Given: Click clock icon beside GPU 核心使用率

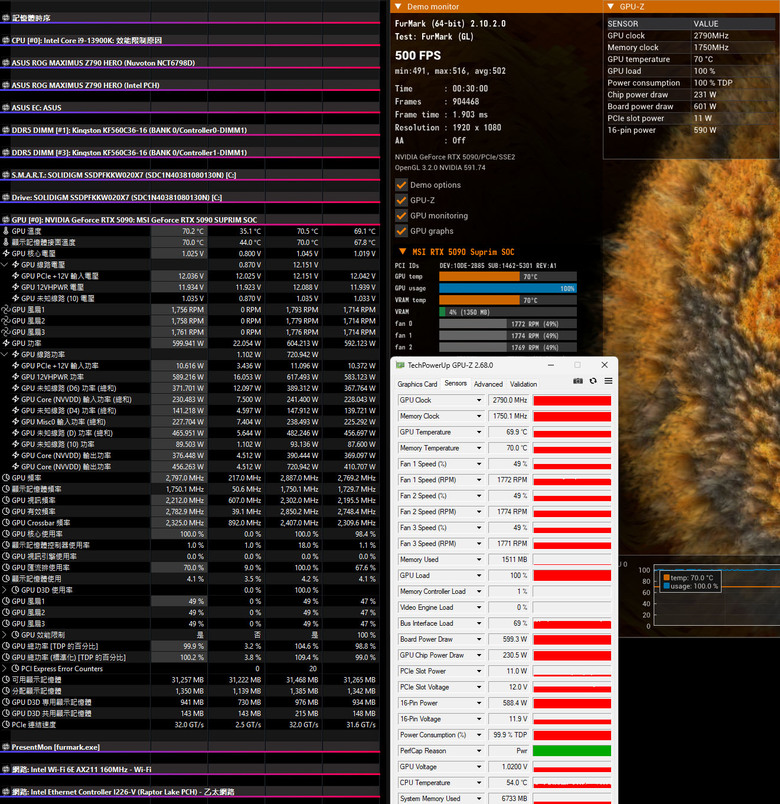Looking at the screenshot, I should coord(6,534).
